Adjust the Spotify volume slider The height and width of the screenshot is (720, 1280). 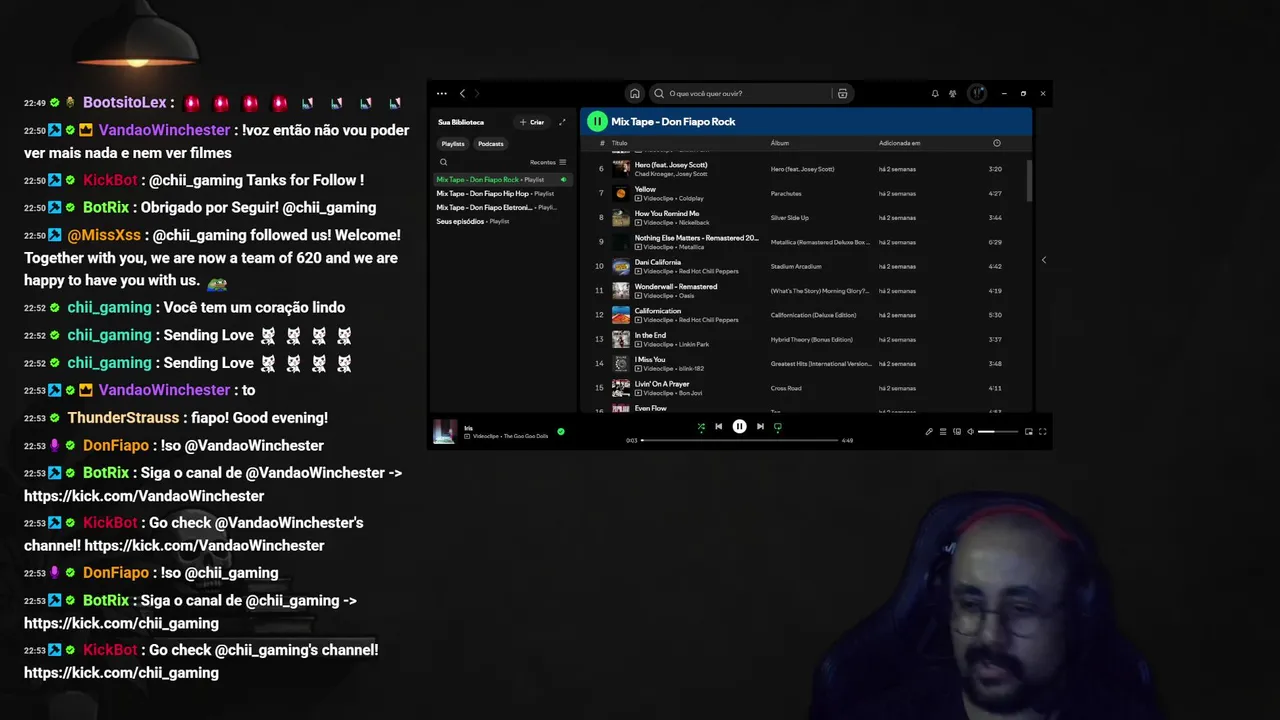(998, 432)
